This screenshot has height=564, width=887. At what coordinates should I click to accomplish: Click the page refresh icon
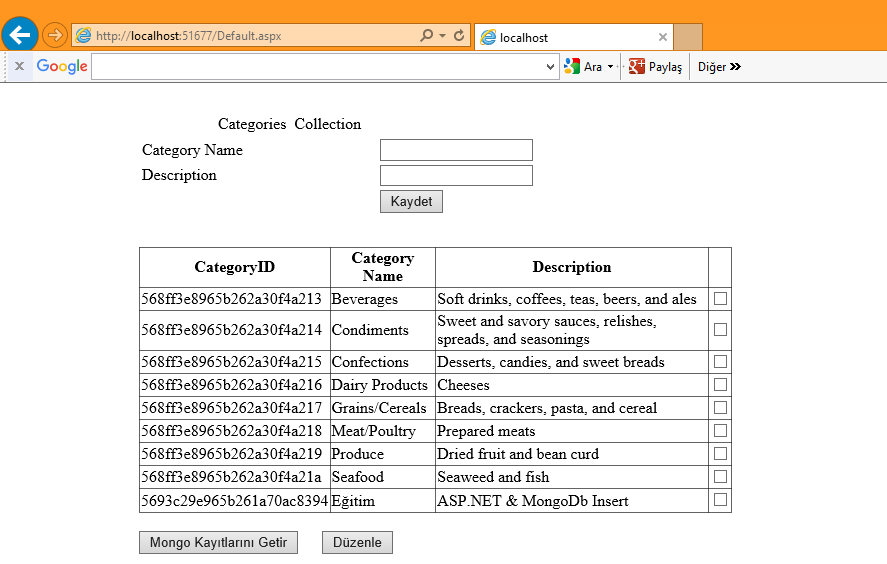pos(459,36)
